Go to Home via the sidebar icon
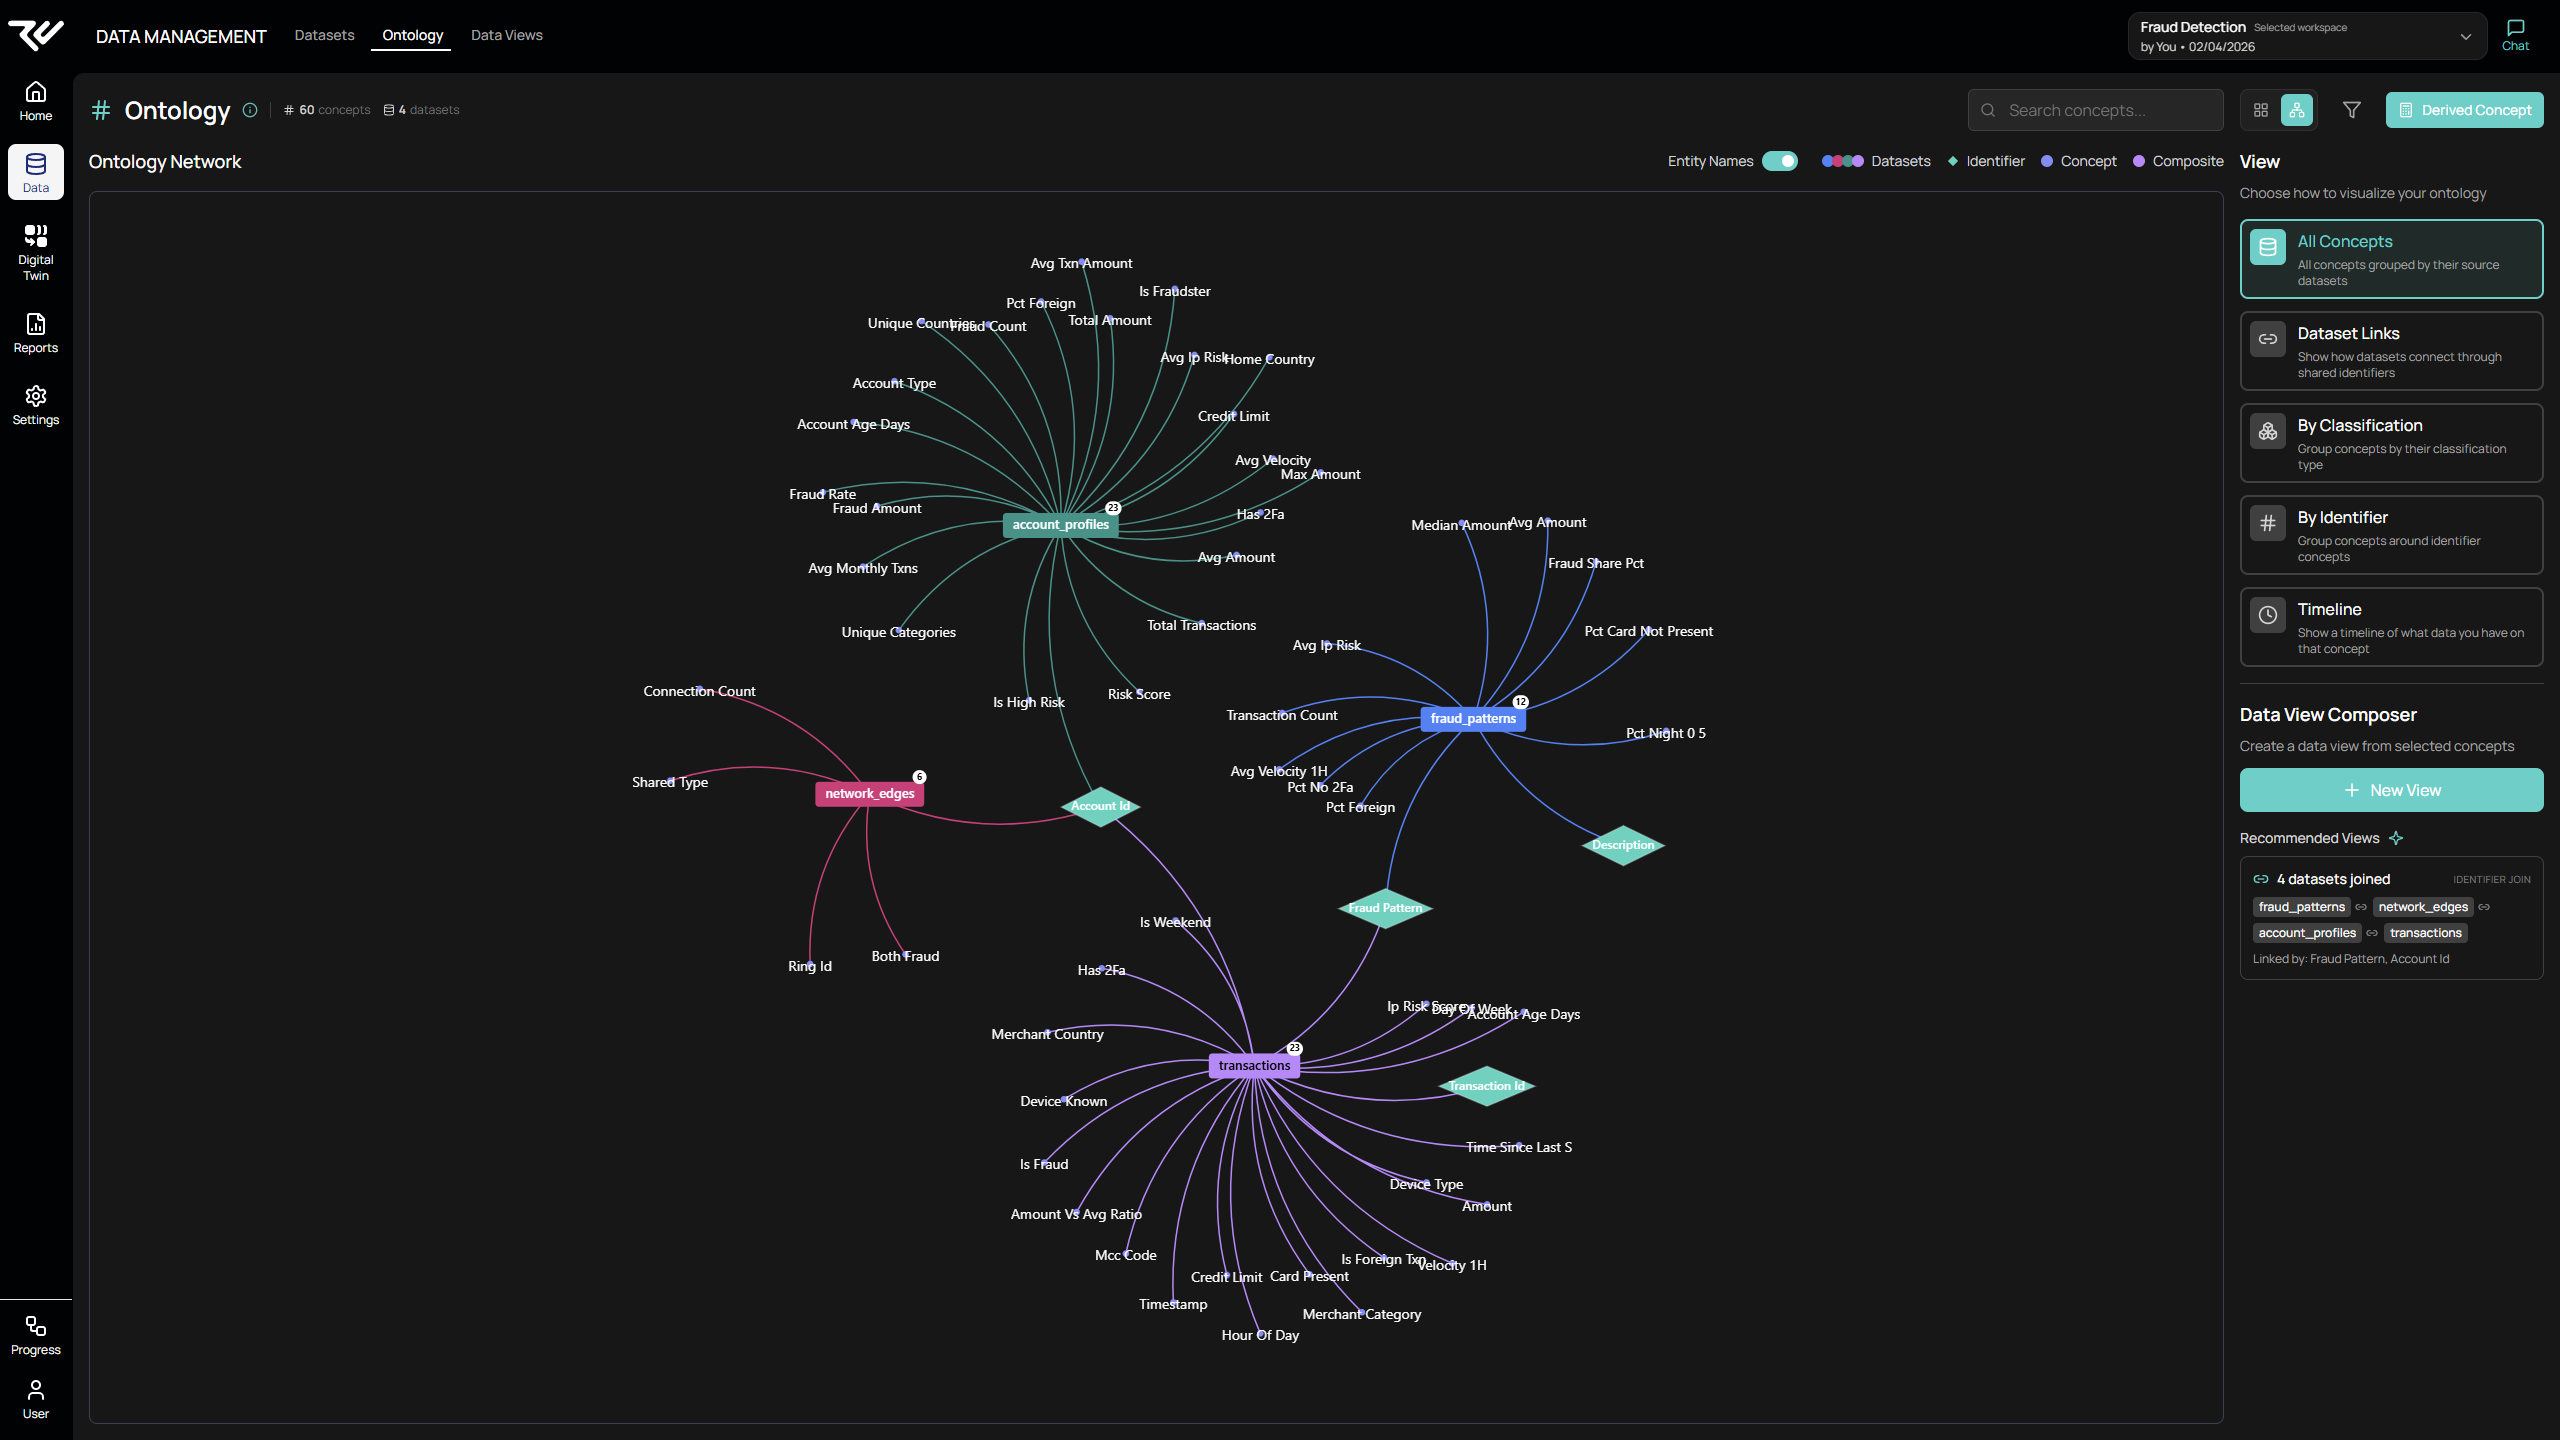 pyautogui.click(x=35, y=100)
